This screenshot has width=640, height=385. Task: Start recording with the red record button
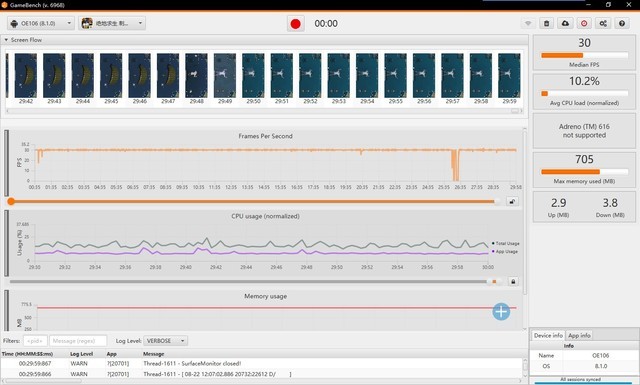click(296, 24)
